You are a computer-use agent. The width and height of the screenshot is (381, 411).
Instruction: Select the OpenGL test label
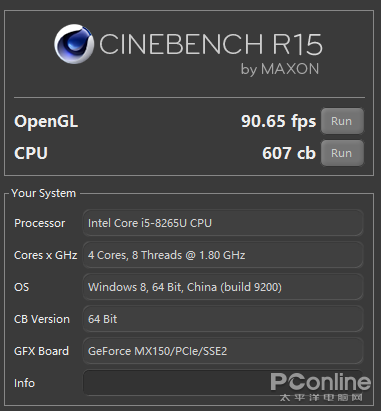pos(46,122)
